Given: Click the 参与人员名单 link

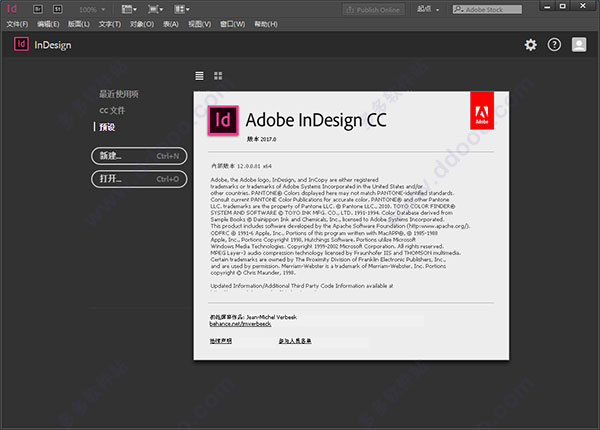Looking at the screenshot, I should (295, 341).
